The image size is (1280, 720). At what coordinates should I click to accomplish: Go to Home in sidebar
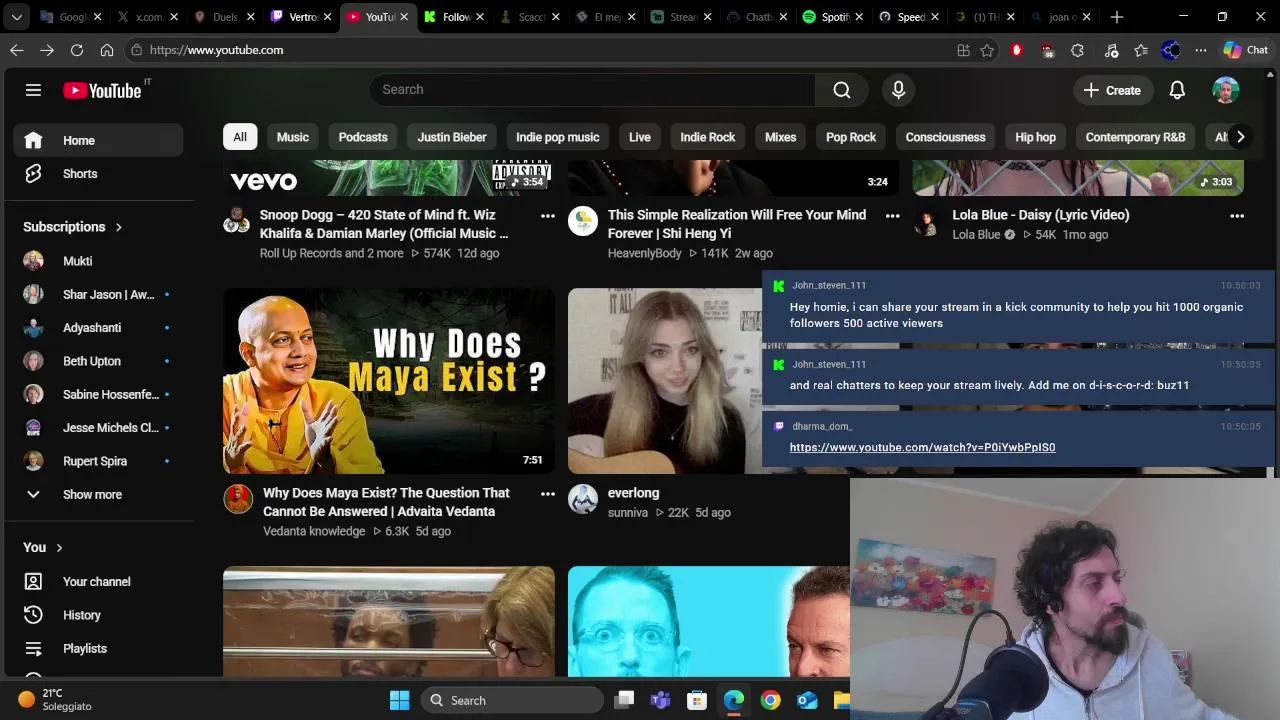pos(98,141)
